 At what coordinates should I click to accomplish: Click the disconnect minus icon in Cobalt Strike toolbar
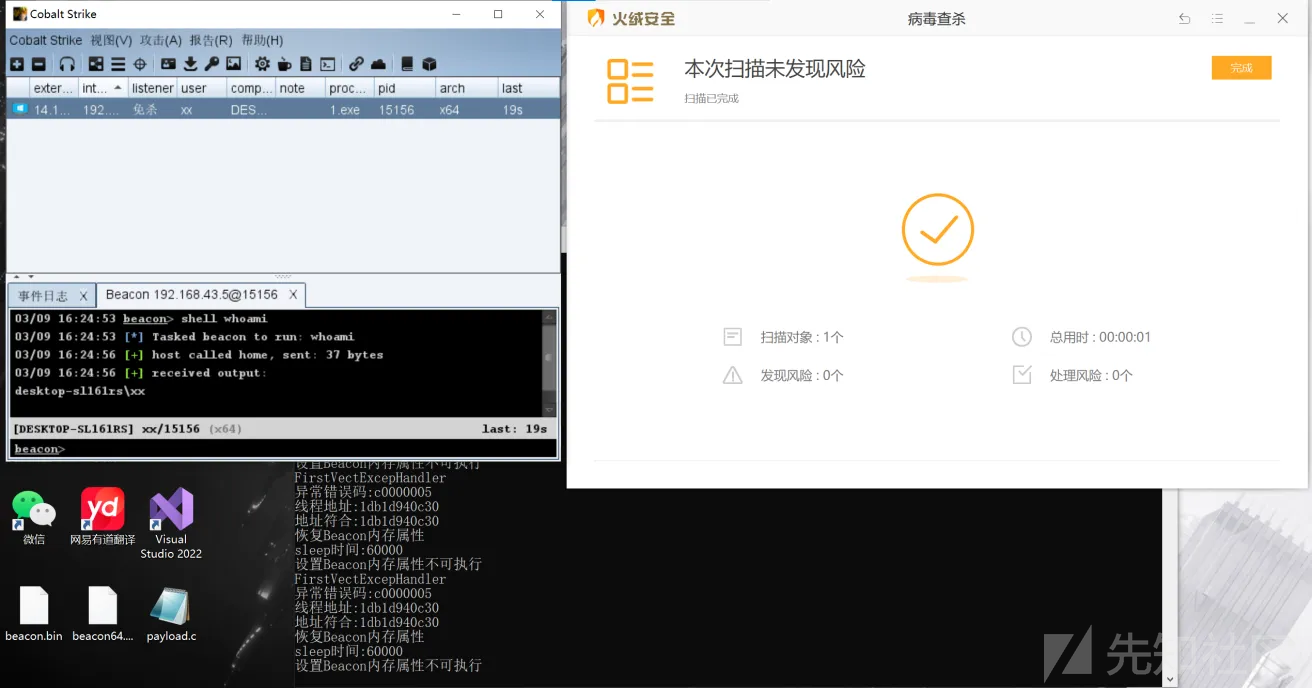click(x=38, y=64)
